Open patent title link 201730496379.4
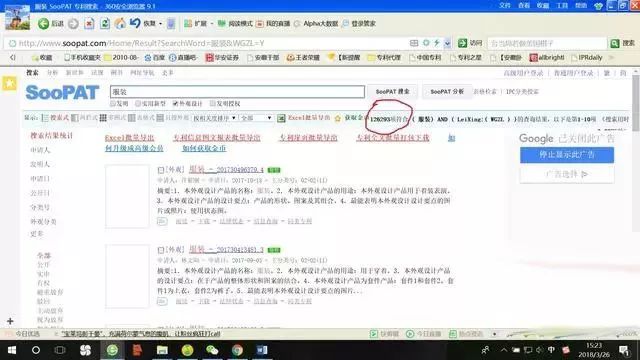 coord(227,169)
